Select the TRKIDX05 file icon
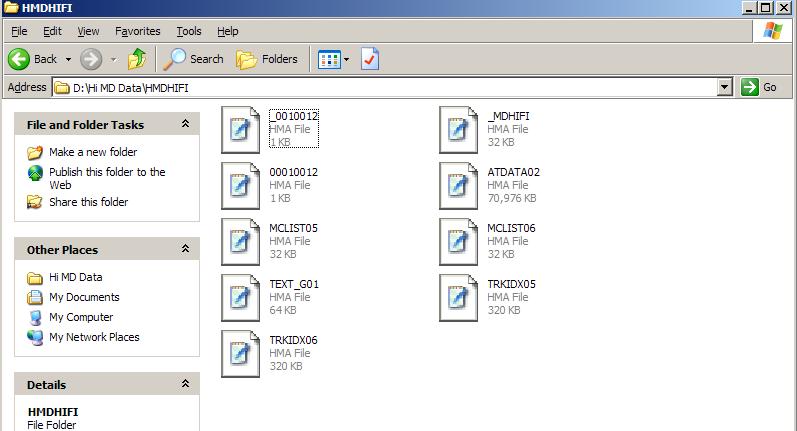 coord(458,297)
